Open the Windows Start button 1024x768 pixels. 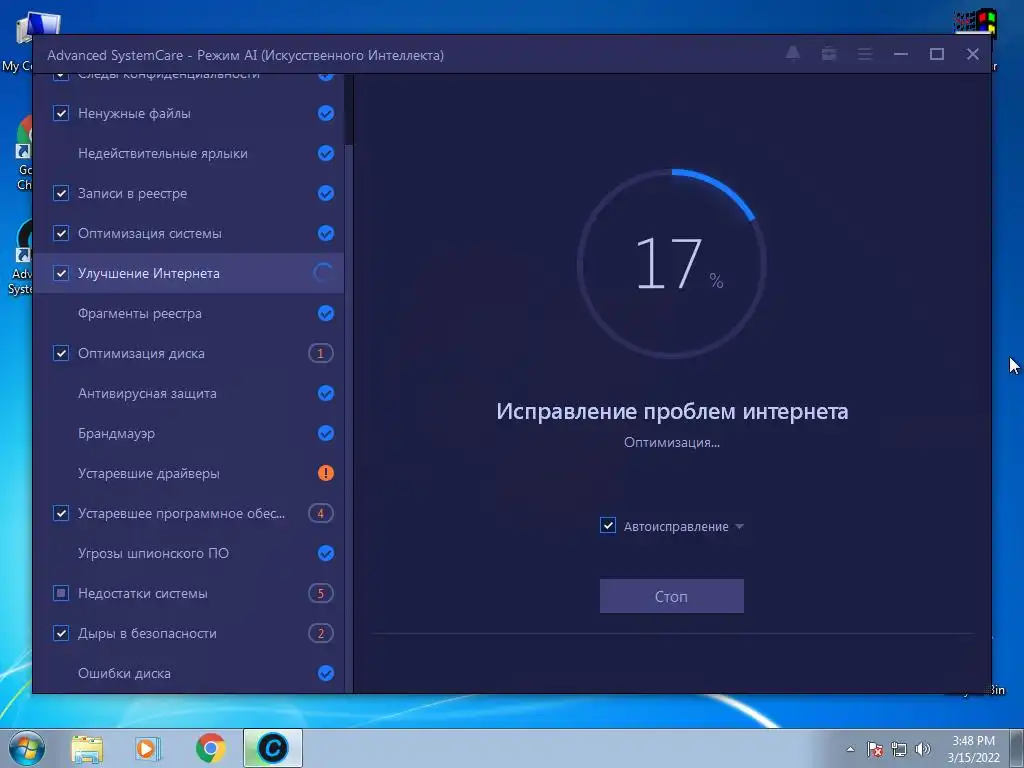[x=27, y=748]
